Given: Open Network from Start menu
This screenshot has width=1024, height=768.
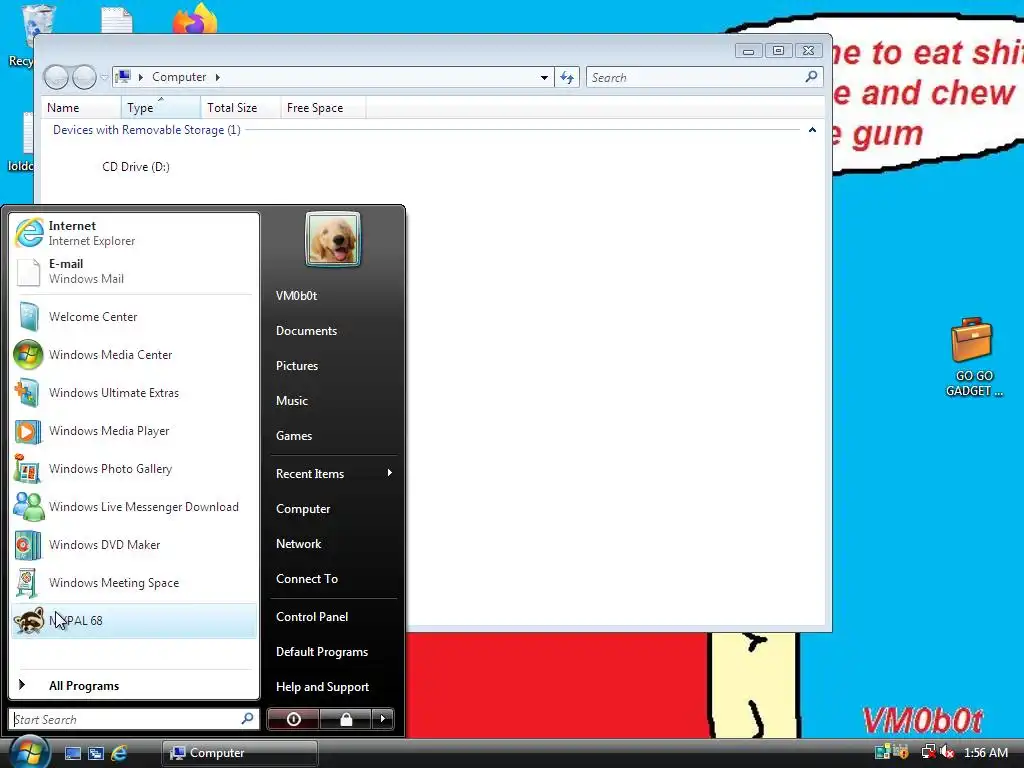Looking at the screenshot, I should point(333,544).
